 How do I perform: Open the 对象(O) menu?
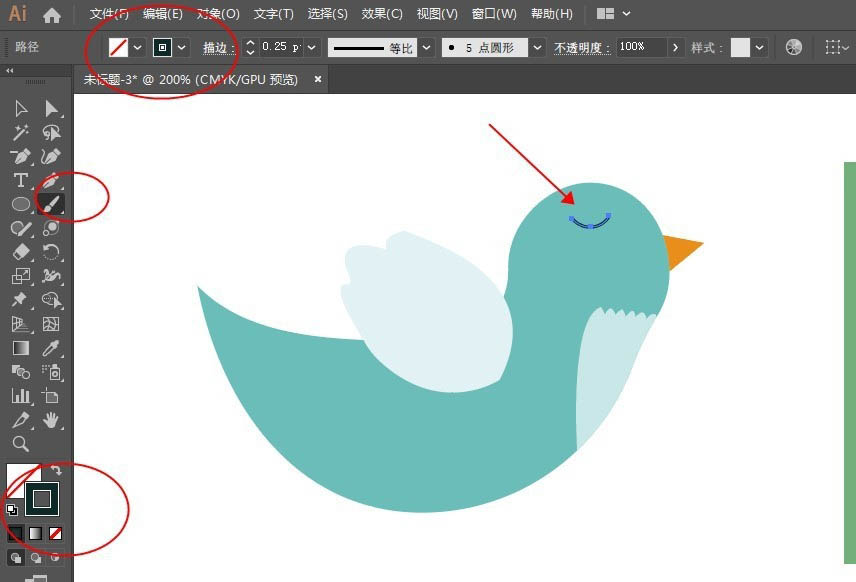pos(218,14)
